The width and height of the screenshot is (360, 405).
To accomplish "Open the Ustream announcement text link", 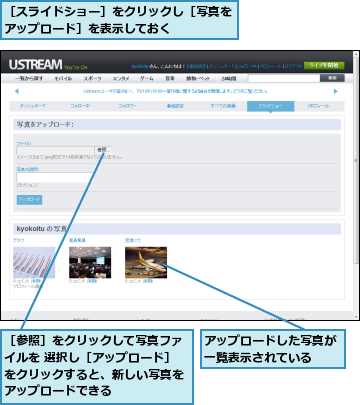I will click(175, 91).
